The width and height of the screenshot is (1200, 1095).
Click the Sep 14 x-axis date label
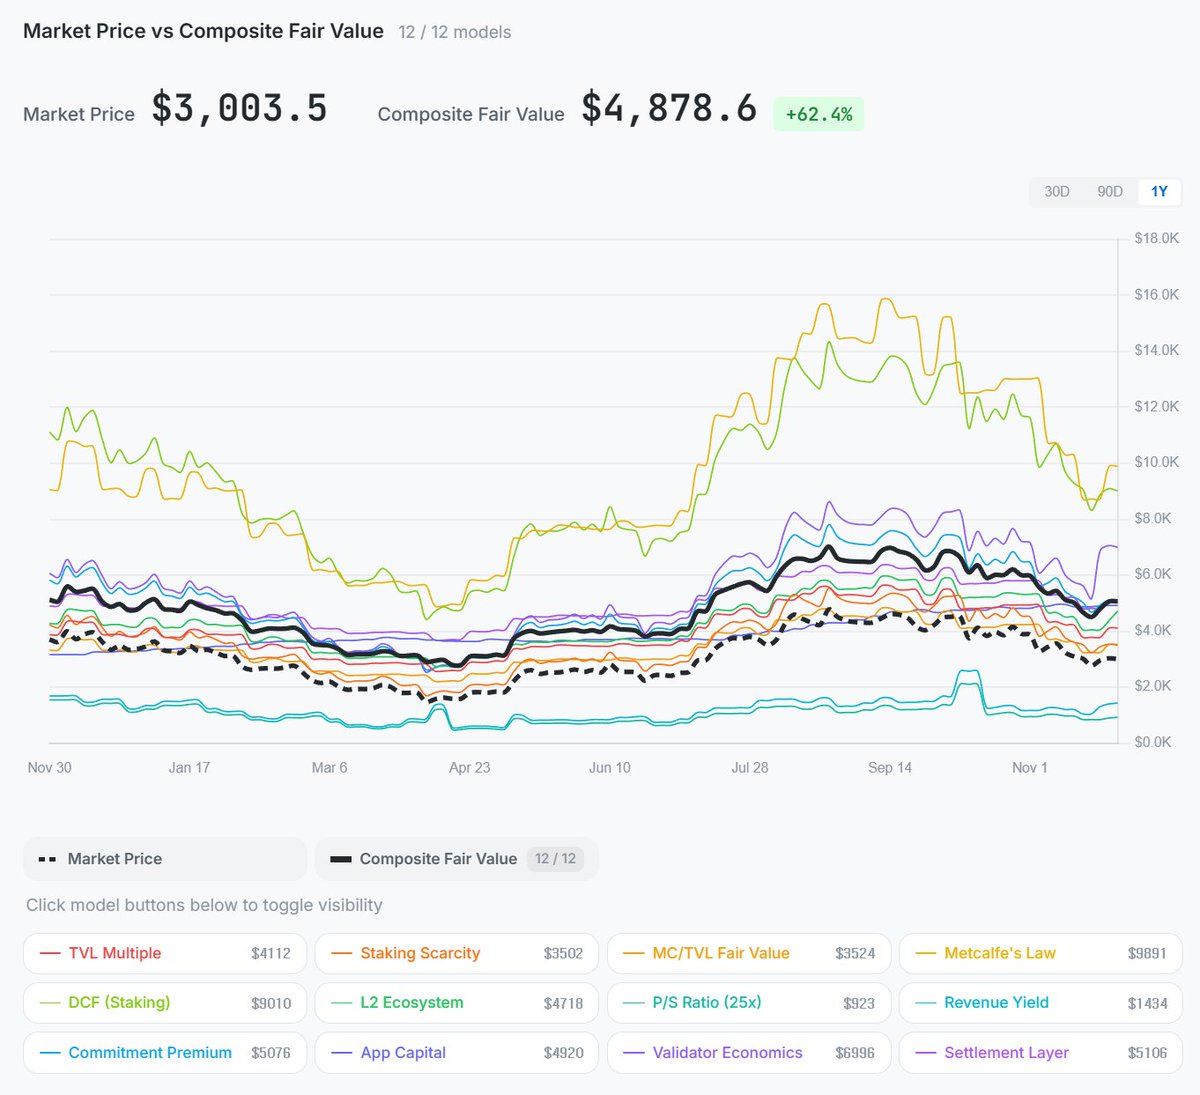click(889, 768)
